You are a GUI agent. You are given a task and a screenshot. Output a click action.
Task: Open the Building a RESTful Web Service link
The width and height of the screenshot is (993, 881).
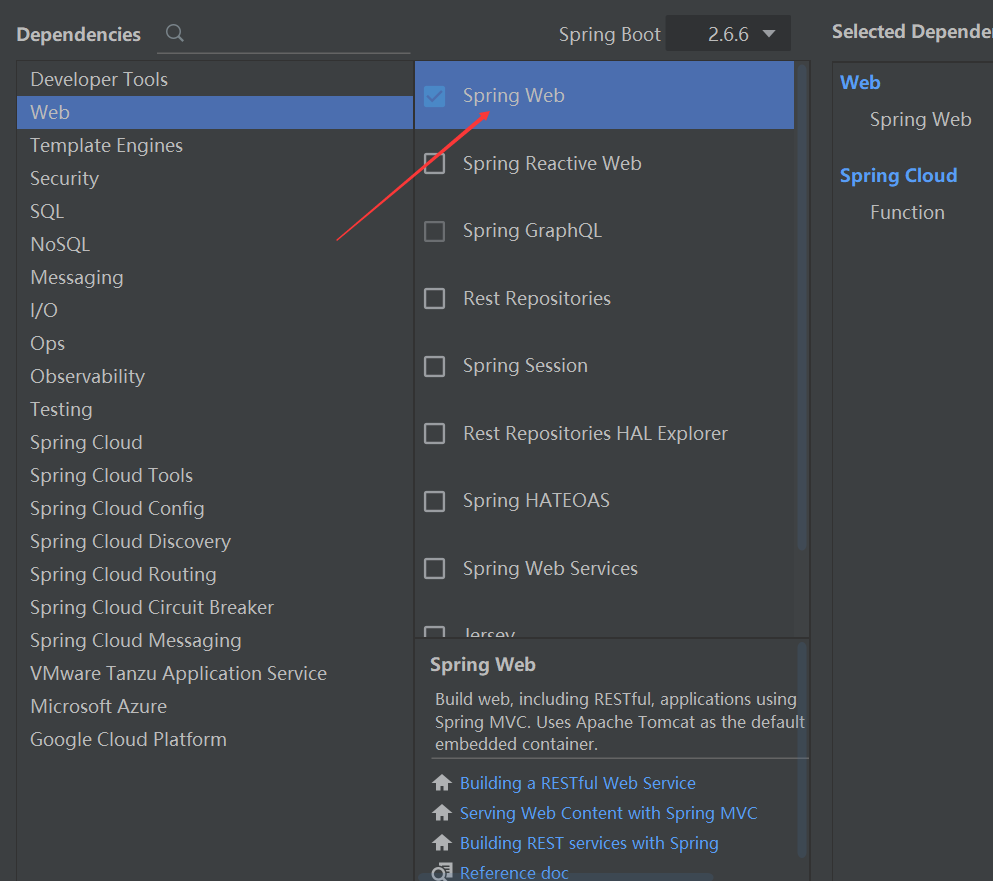tap(578, 783)
